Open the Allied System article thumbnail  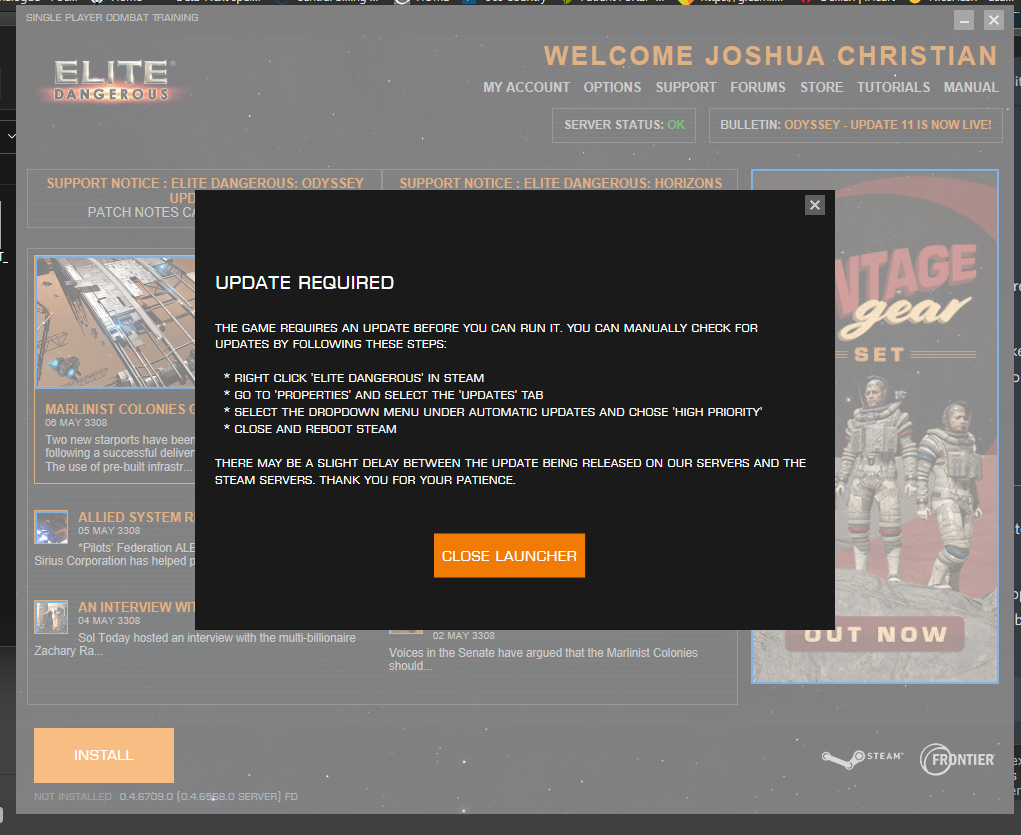click(x=51, y=527)
